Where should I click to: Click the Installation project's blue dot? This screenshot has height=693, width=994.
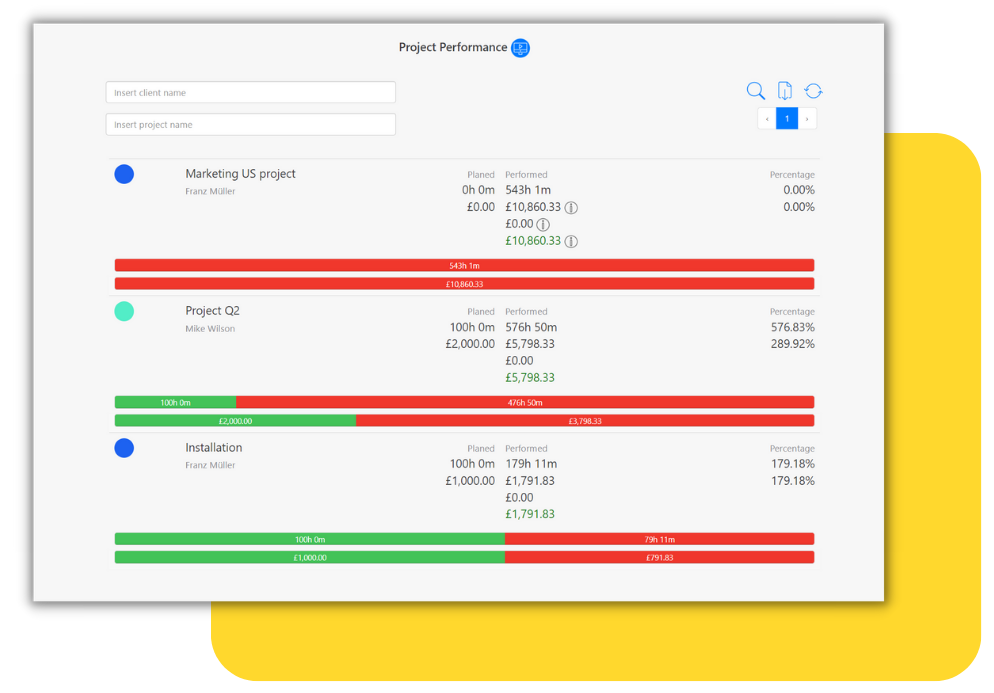coord(124,448)
